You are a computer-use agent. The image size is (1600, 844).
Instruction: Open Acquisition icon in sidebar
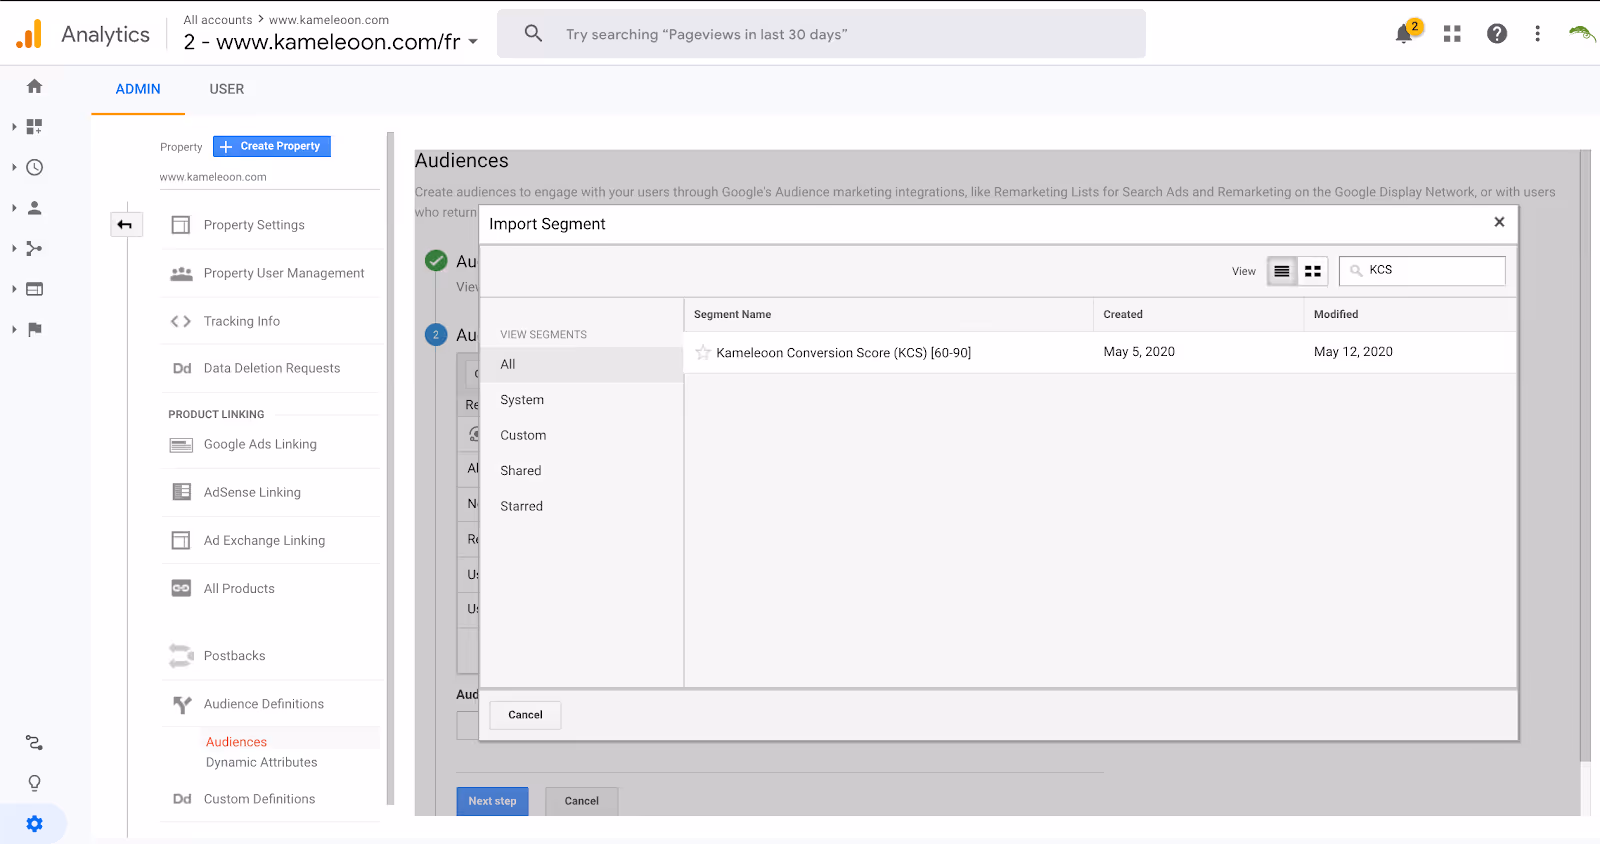[x=34, y=248]
